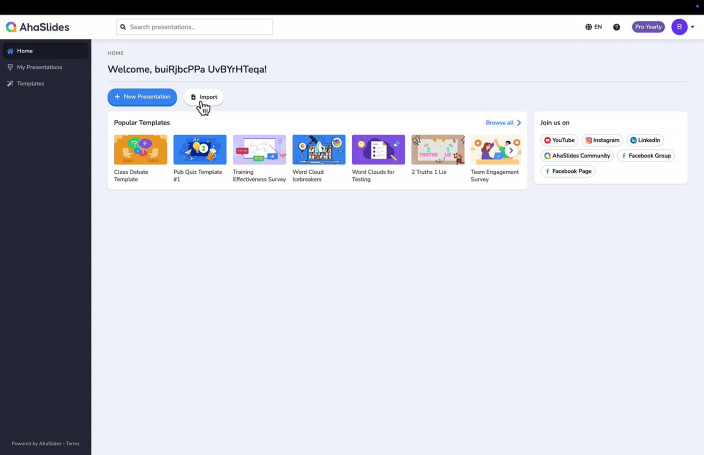Open the Word Cloud Icebreakers thumbnail
The image size is (704, 455).
click(x=318, y=149)
